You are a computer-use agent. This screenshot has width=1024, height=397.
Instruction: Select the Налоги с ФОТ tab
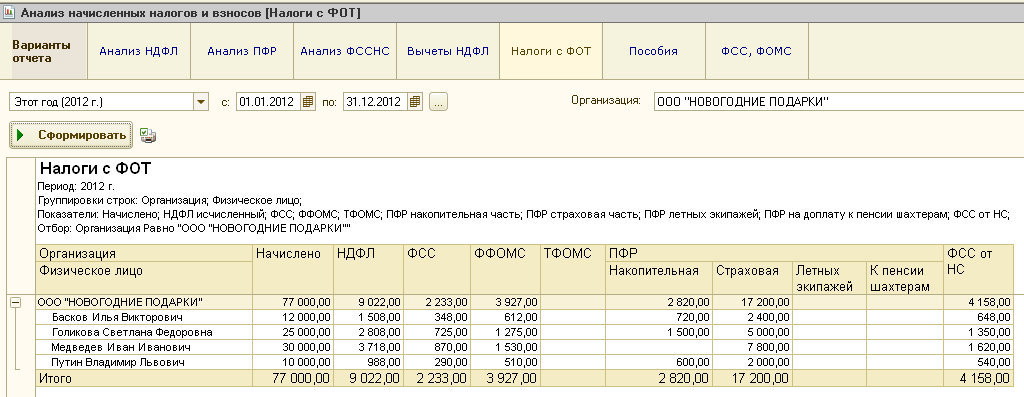551,51
